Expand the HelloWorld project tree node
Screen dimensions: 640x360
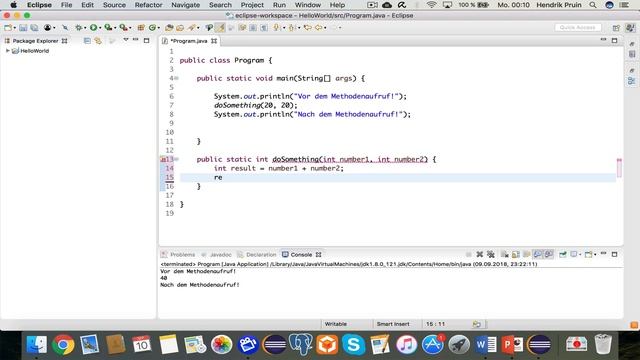(7, 51)
